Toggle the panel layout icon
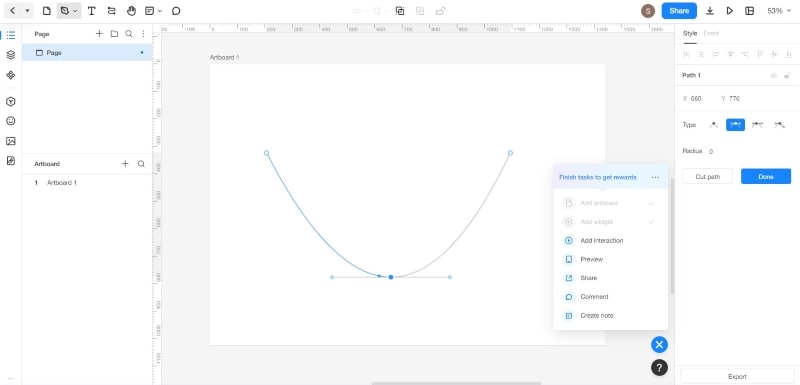800x385 pixels. click(x=749, y=11)
